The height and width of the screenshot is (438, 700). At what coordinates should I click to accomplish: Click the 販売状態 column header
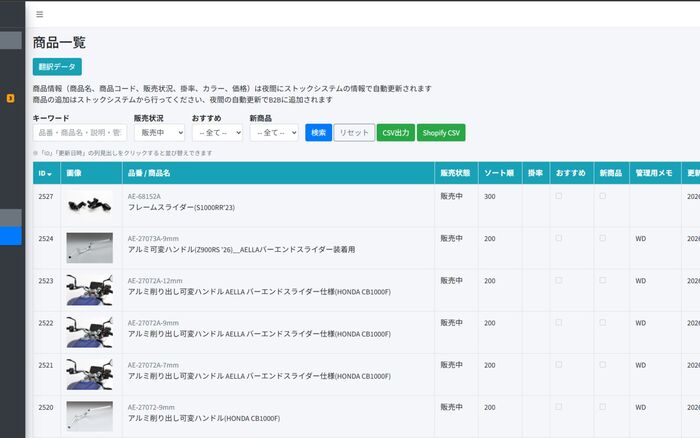coord(455,173)
